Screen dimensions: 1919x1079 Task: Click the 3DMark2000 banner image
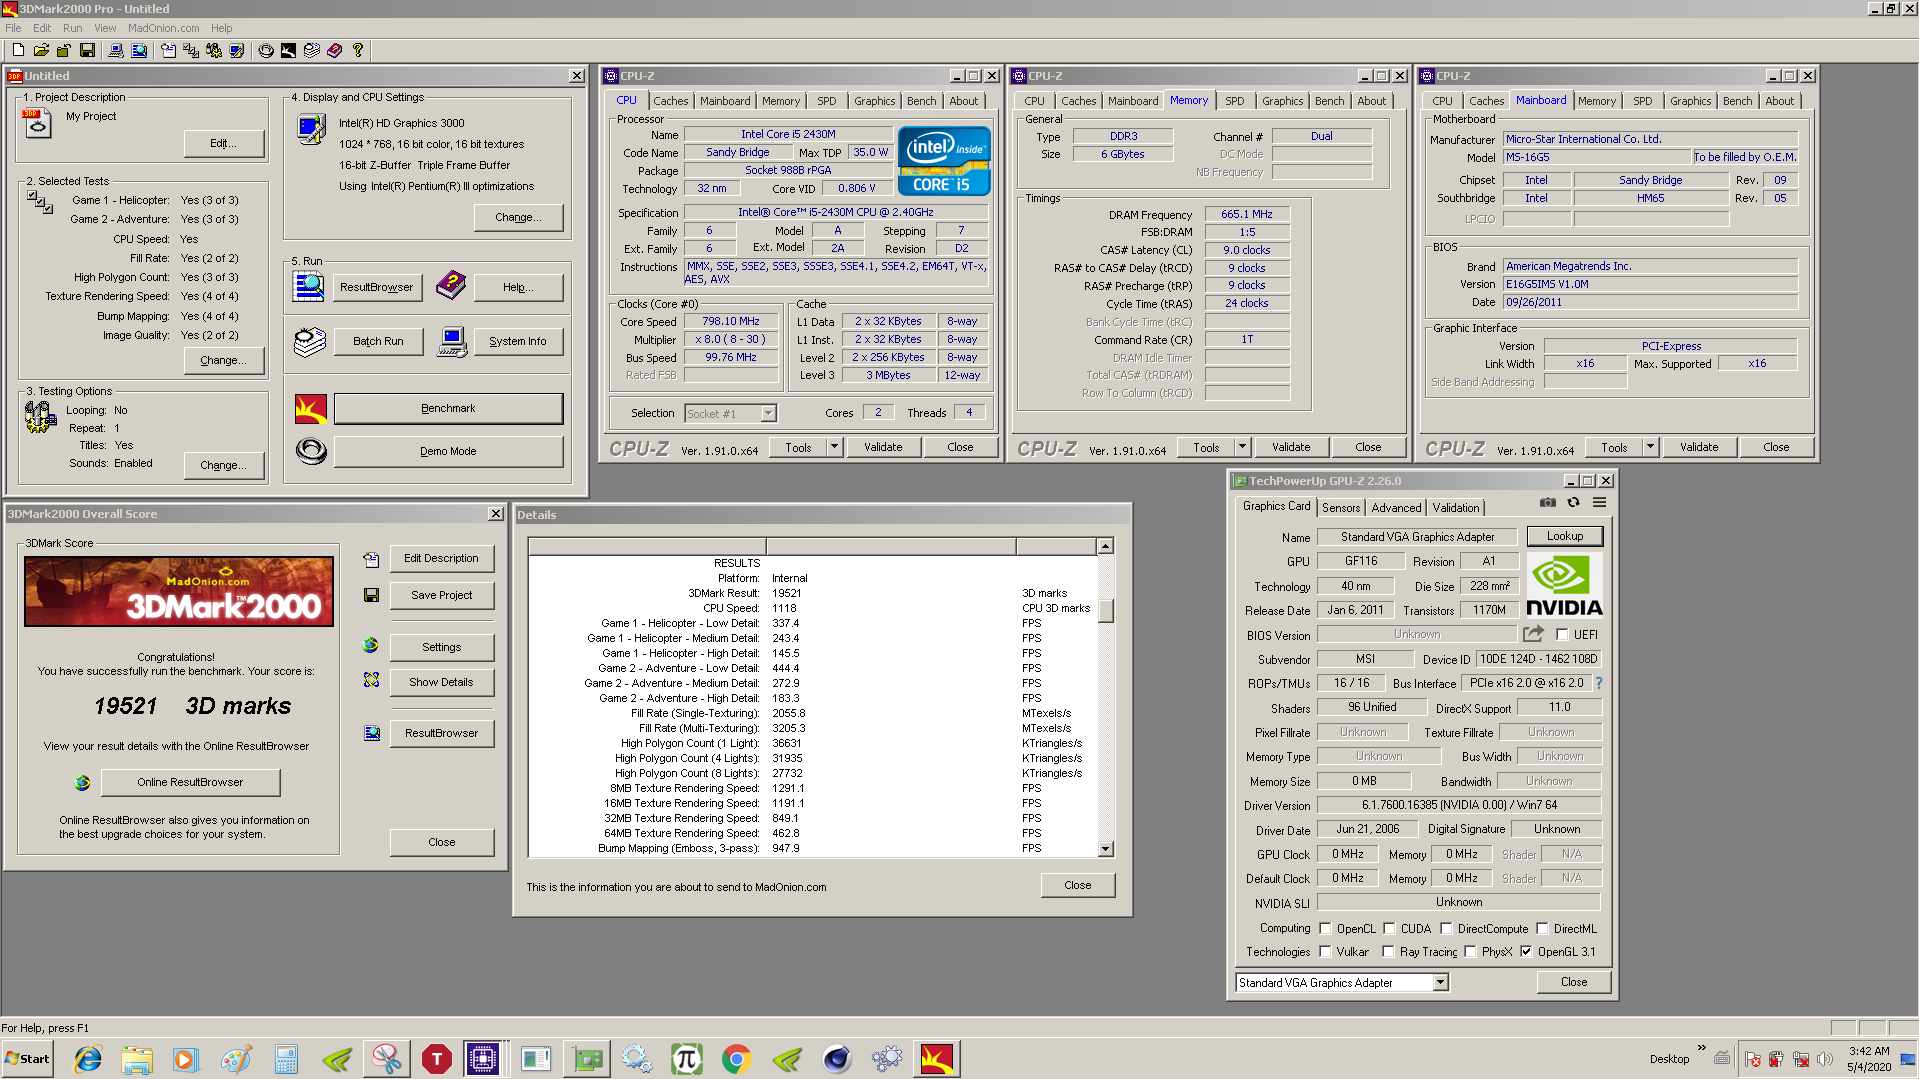click(179, 592)
